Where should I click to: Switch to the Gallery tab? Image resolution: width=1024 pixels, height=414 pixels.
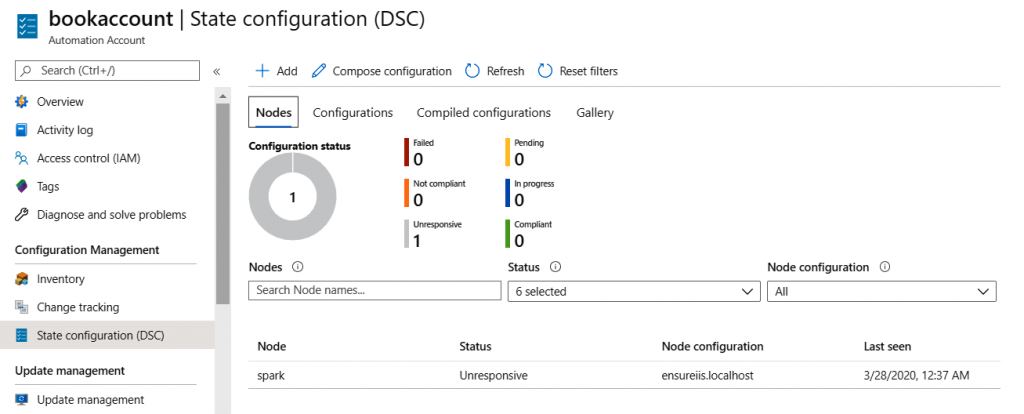[595, 113]
